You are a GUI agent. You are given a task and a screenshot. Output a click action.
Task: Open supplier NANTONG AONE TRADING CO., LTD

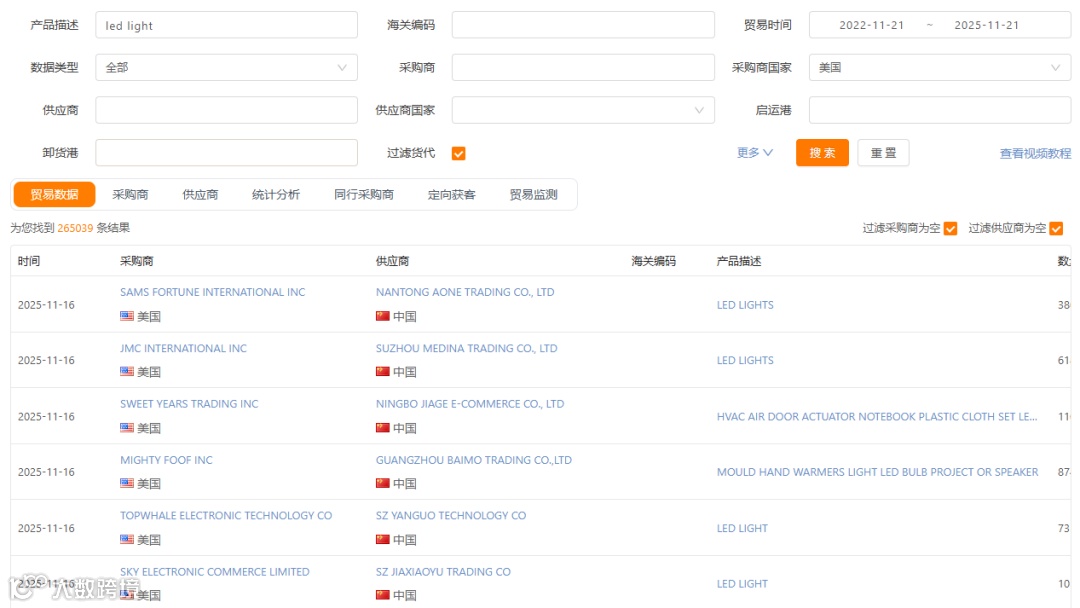point(465,292)
